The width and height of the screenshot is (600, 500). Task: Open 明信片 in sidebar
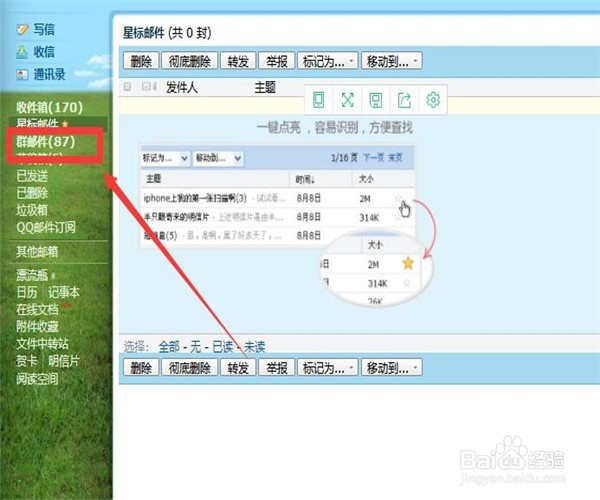[x=64, y=361]
